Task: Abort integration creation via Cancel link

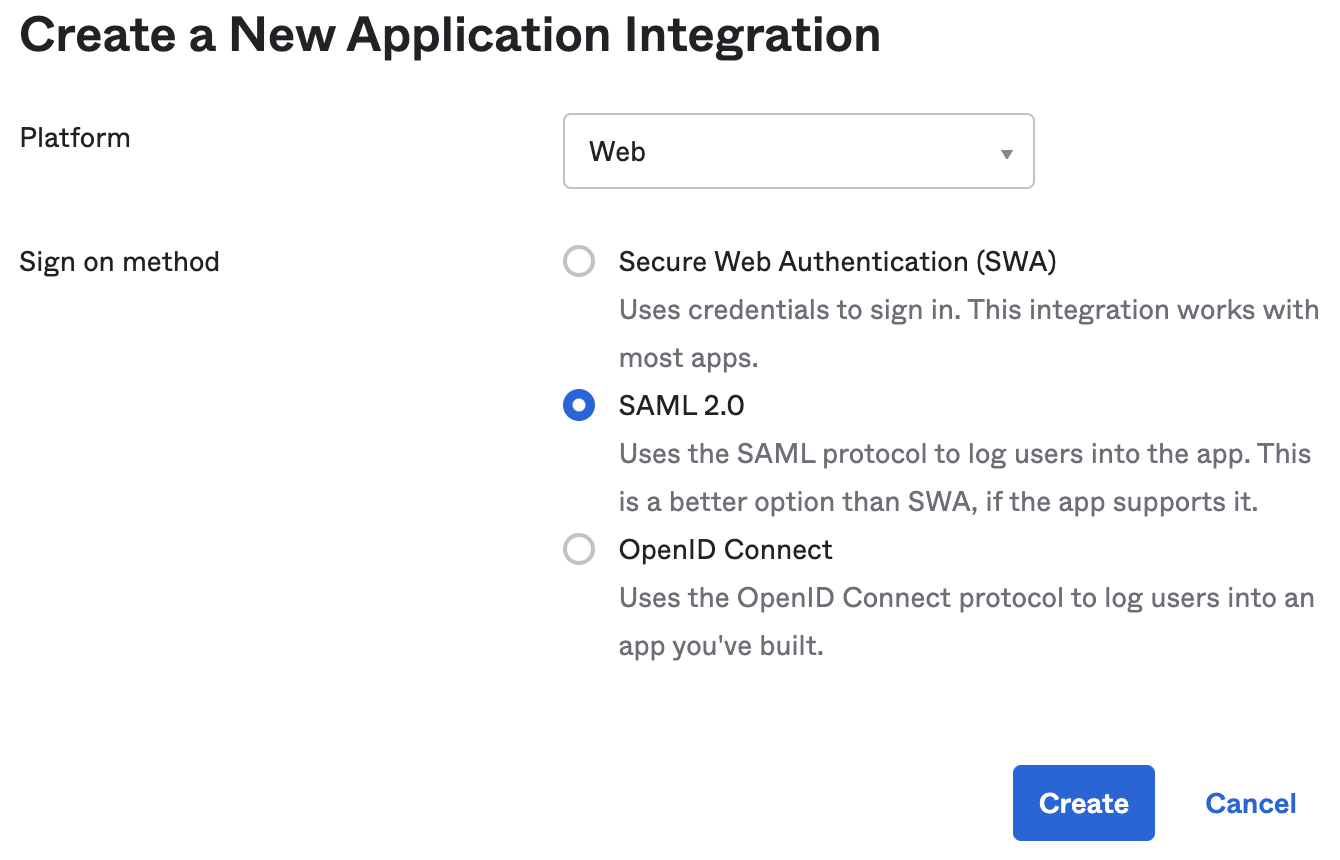Action: (x=1250, y=802)
